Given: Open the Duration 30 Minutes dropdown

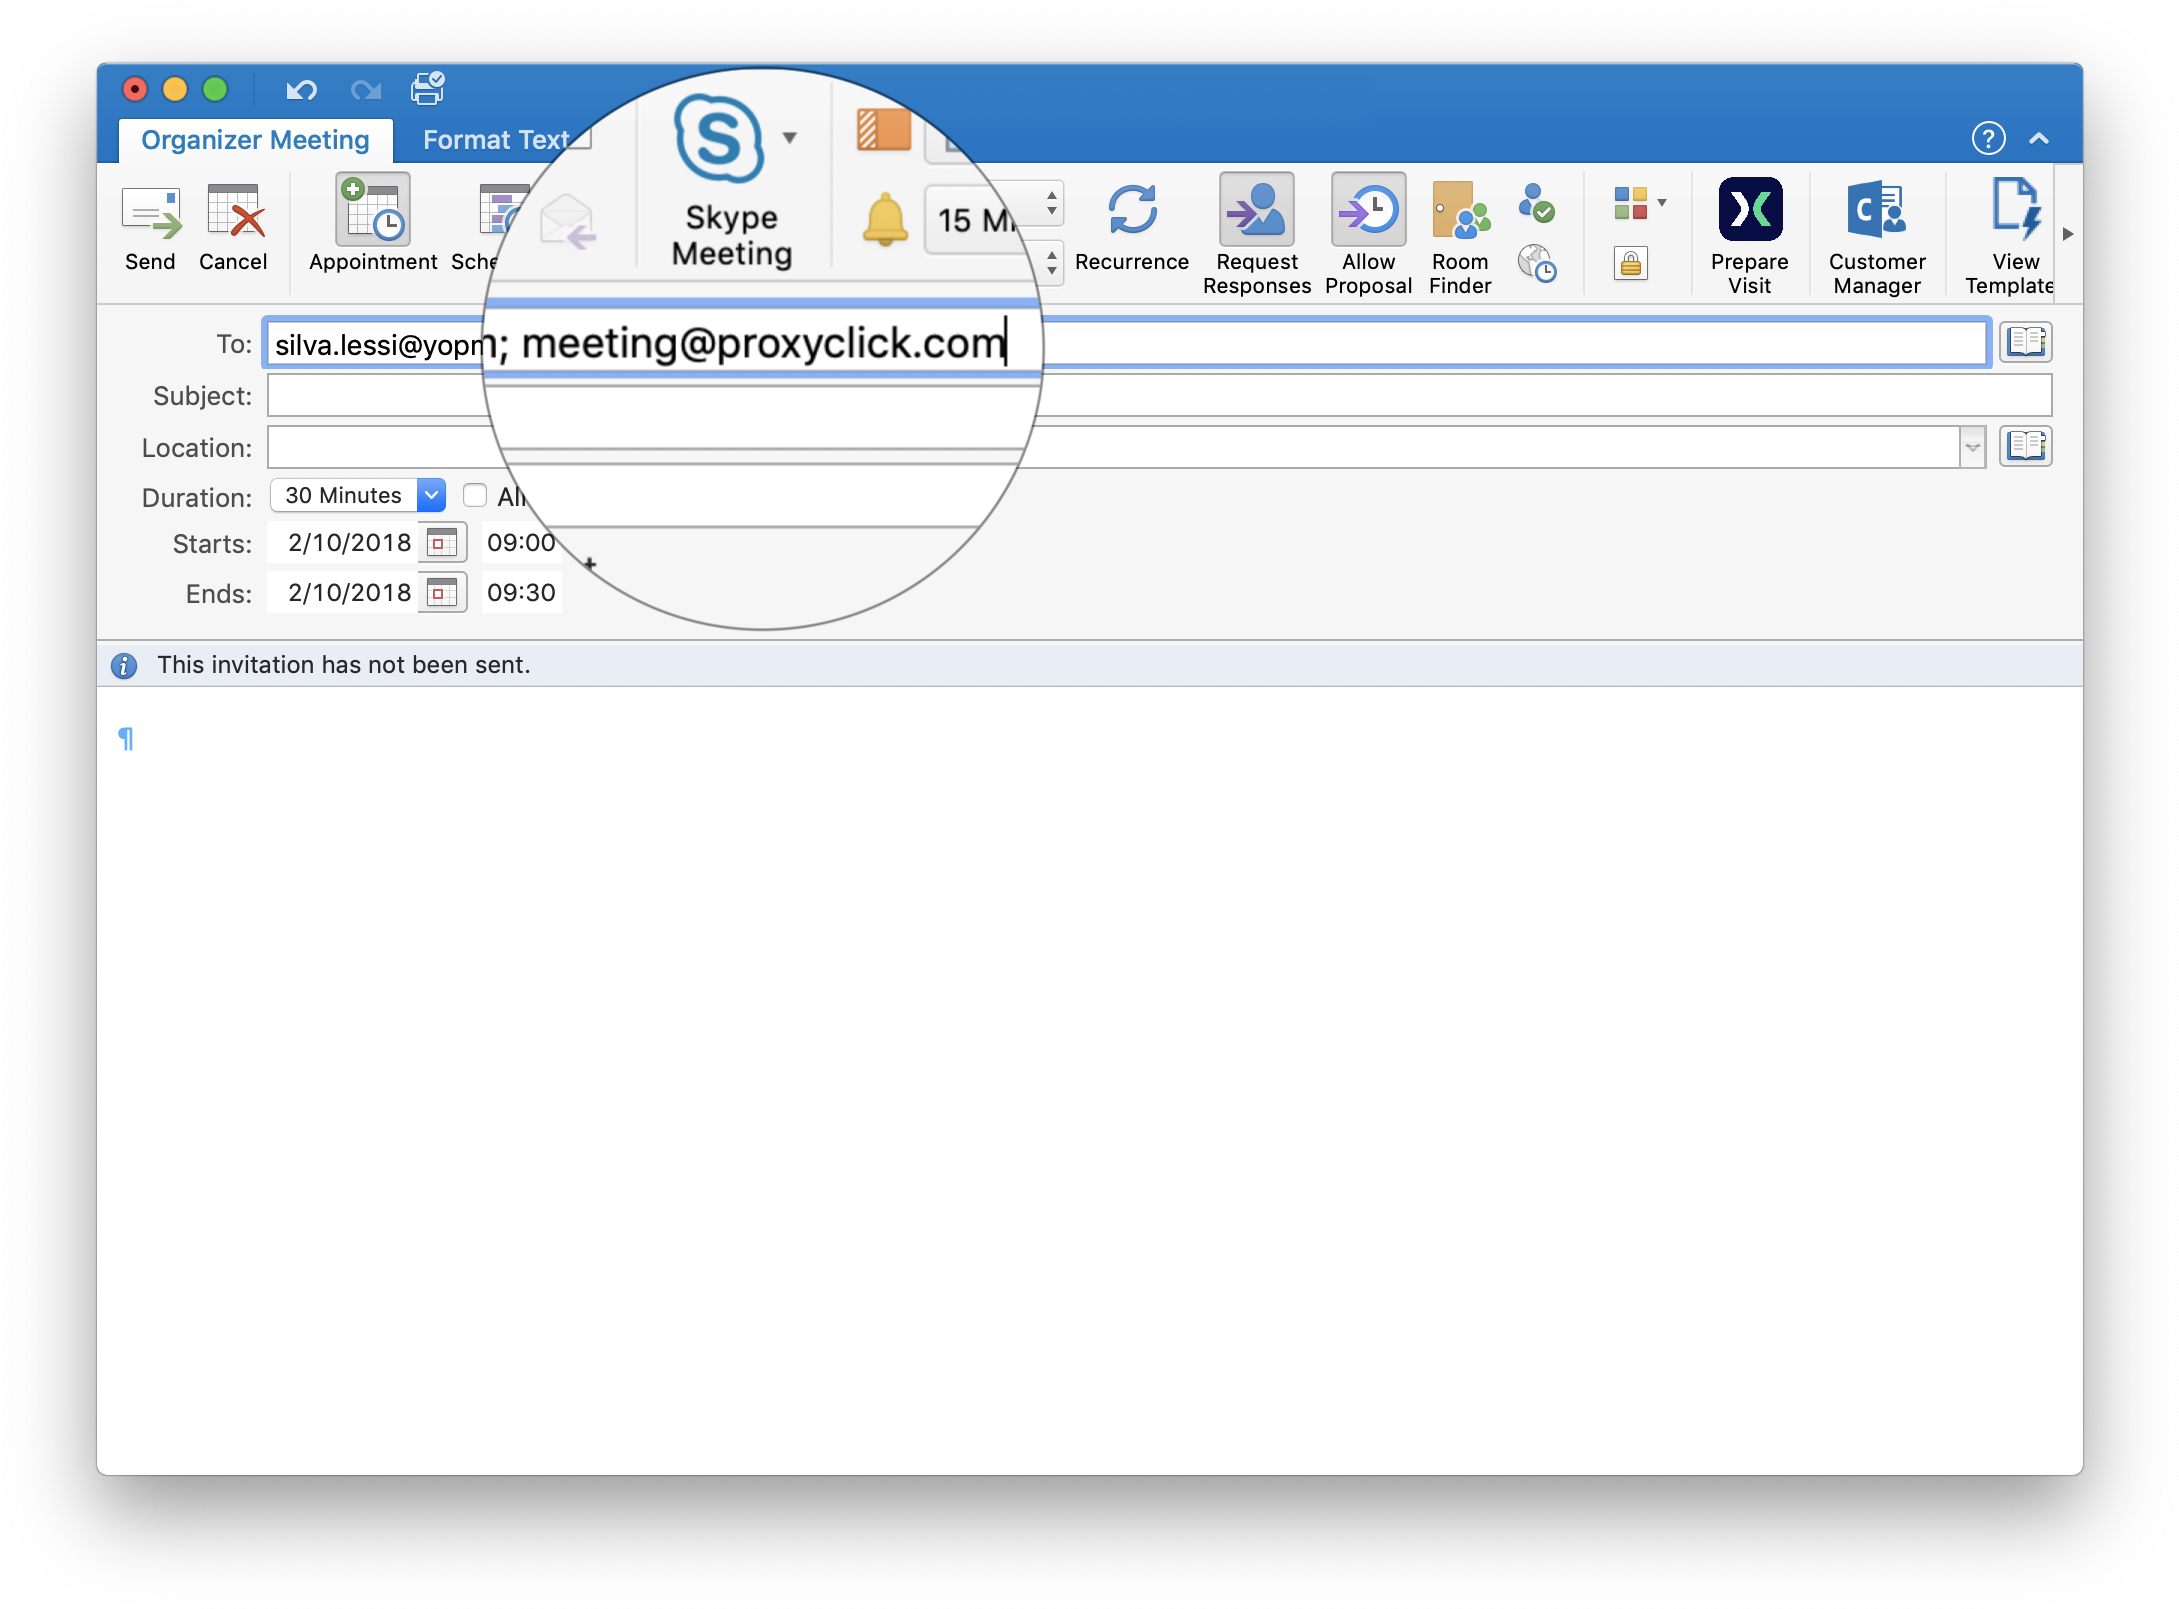Looking at the screenshot, I should point(358,495).
